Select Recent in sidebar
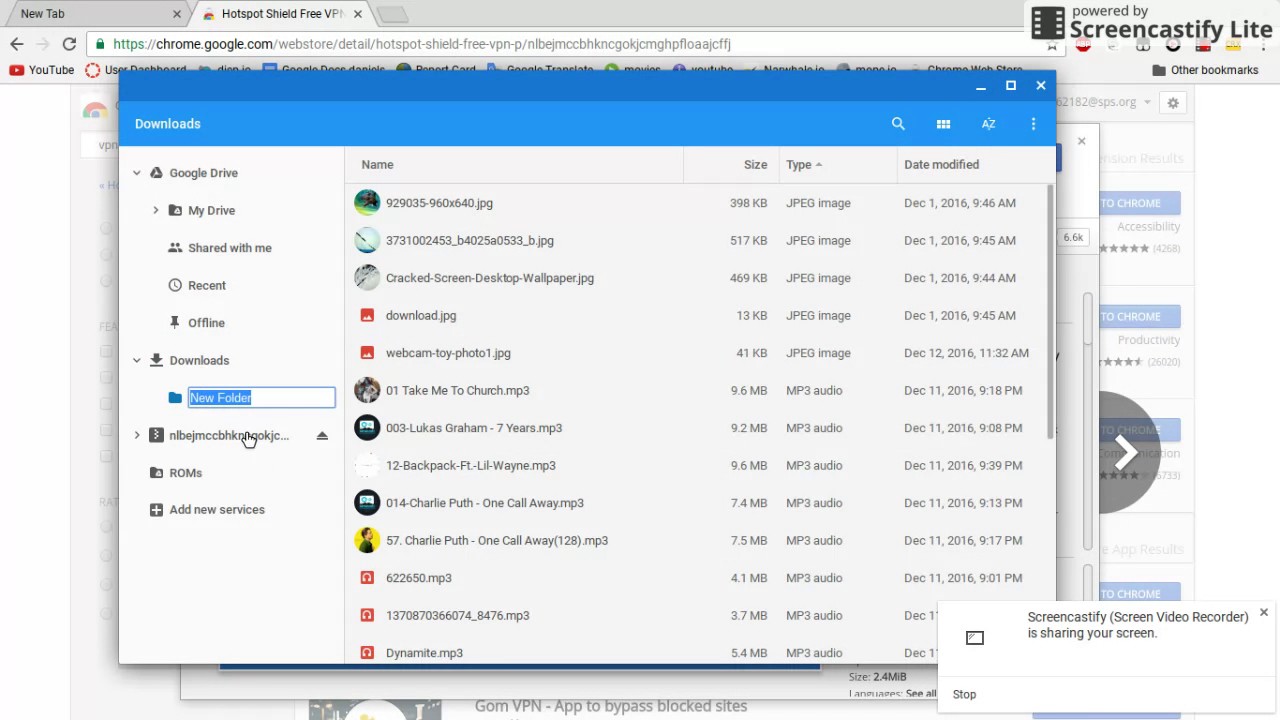This screenshot has height=720, width=1280. point(207,285)
